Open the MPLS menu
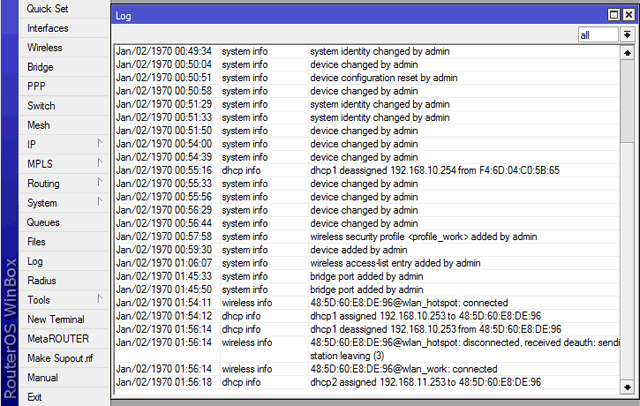 click(60, 164)
